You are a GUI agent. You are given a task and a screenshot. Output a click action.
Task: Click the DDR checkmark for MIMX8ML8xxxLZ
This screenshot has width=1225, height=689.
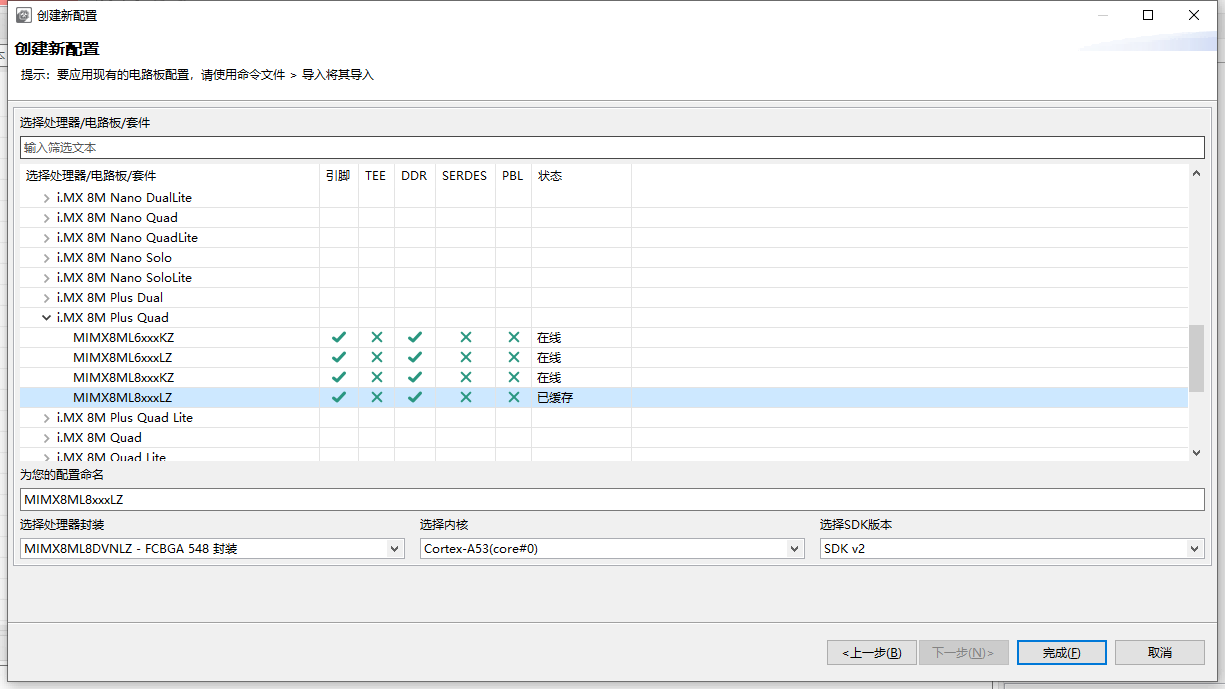pos(415,398)
